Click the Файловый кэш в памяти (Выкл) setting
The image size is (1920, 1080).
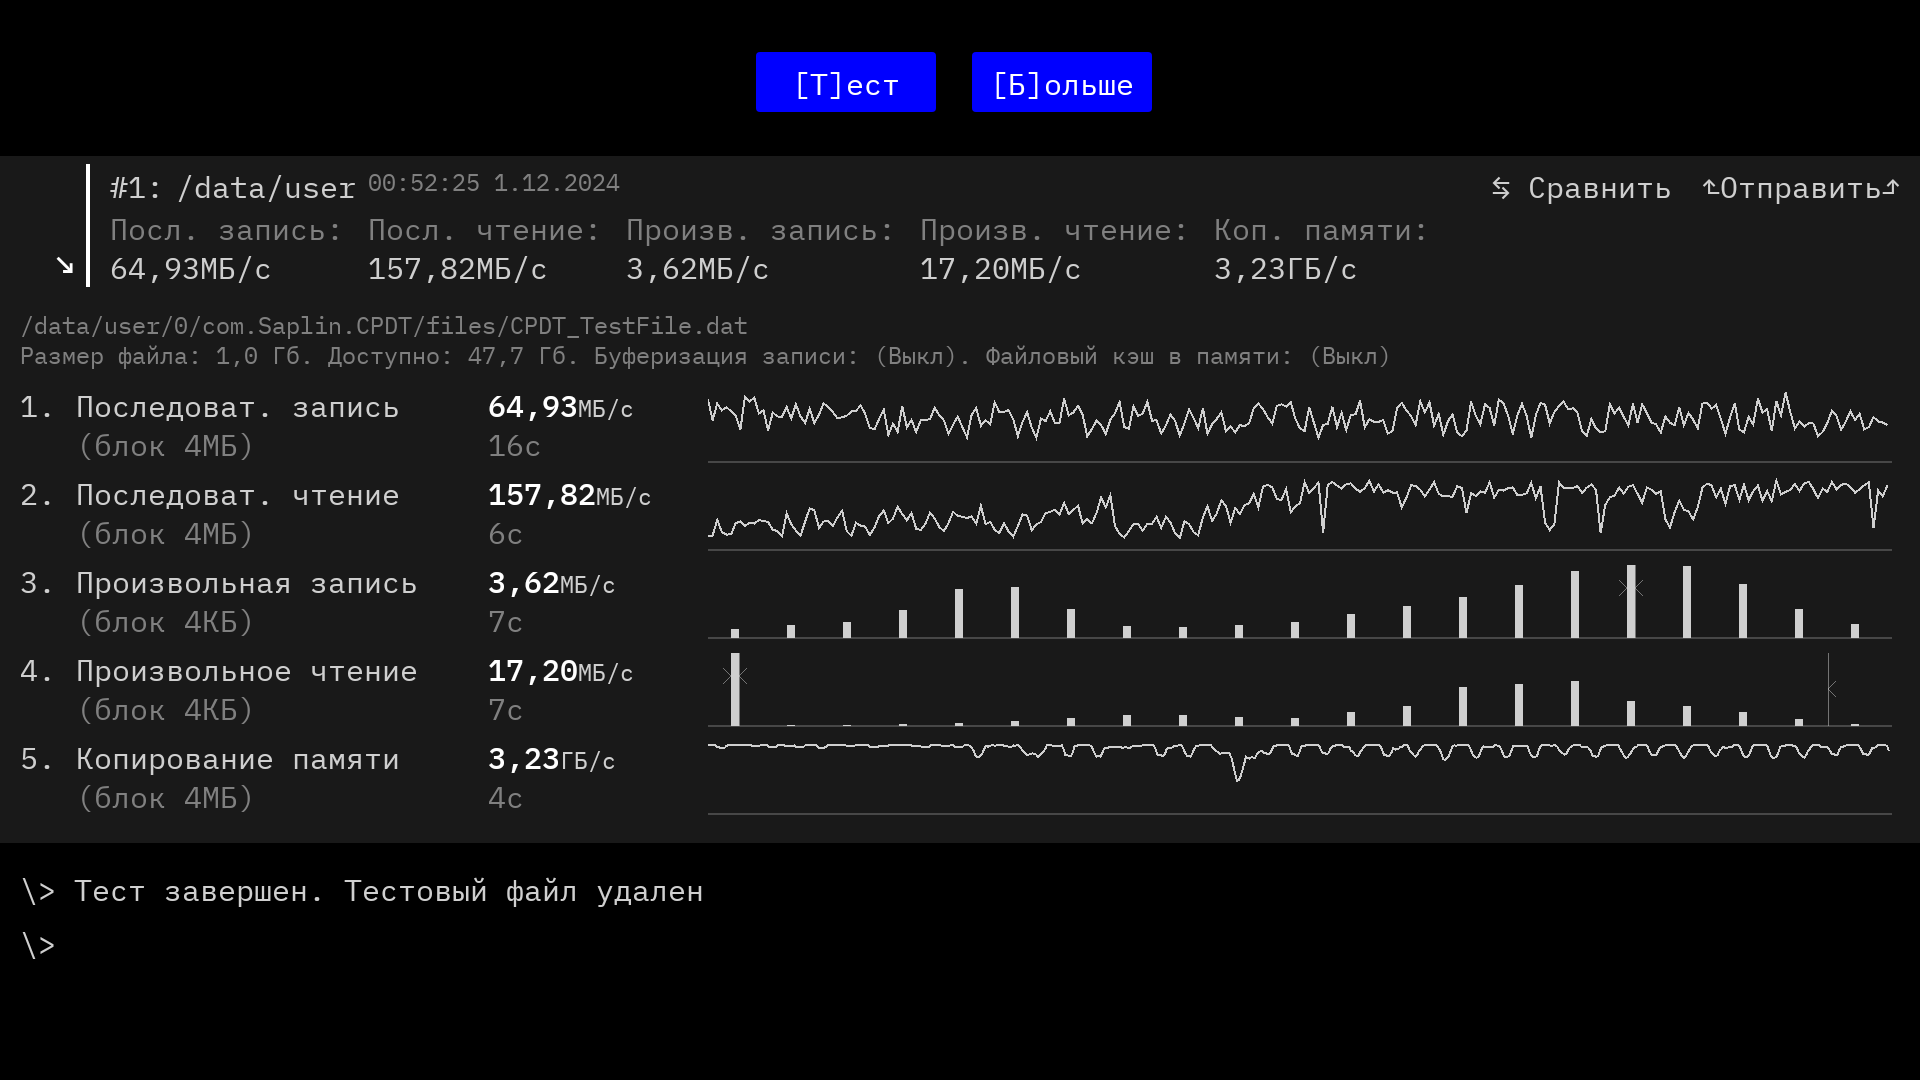(1187, 357)
